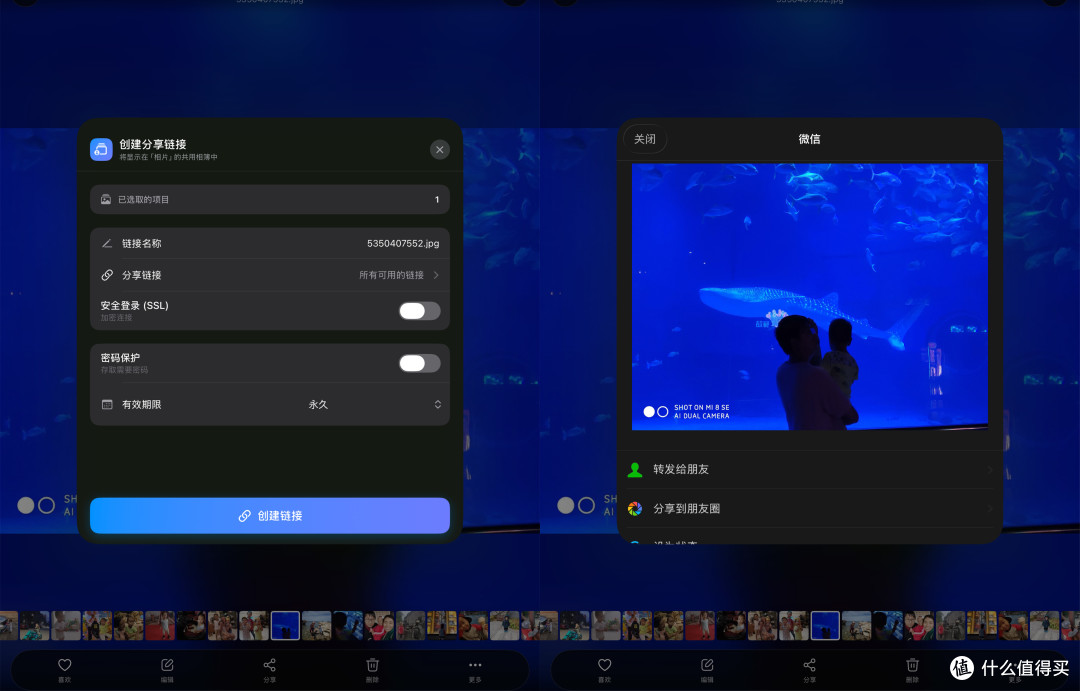
Task: Tap 分享 icon in toolbar under 创建分享链接 dialog
Action: pyautogui.click(x=269, y=665)
